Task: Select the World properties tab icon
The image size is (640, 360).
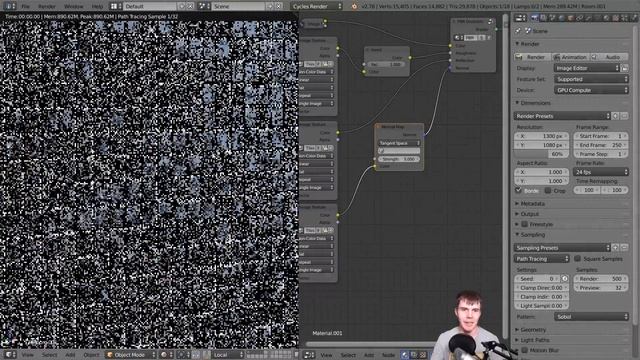Action: pyautogui.click(x=561, y=18)
